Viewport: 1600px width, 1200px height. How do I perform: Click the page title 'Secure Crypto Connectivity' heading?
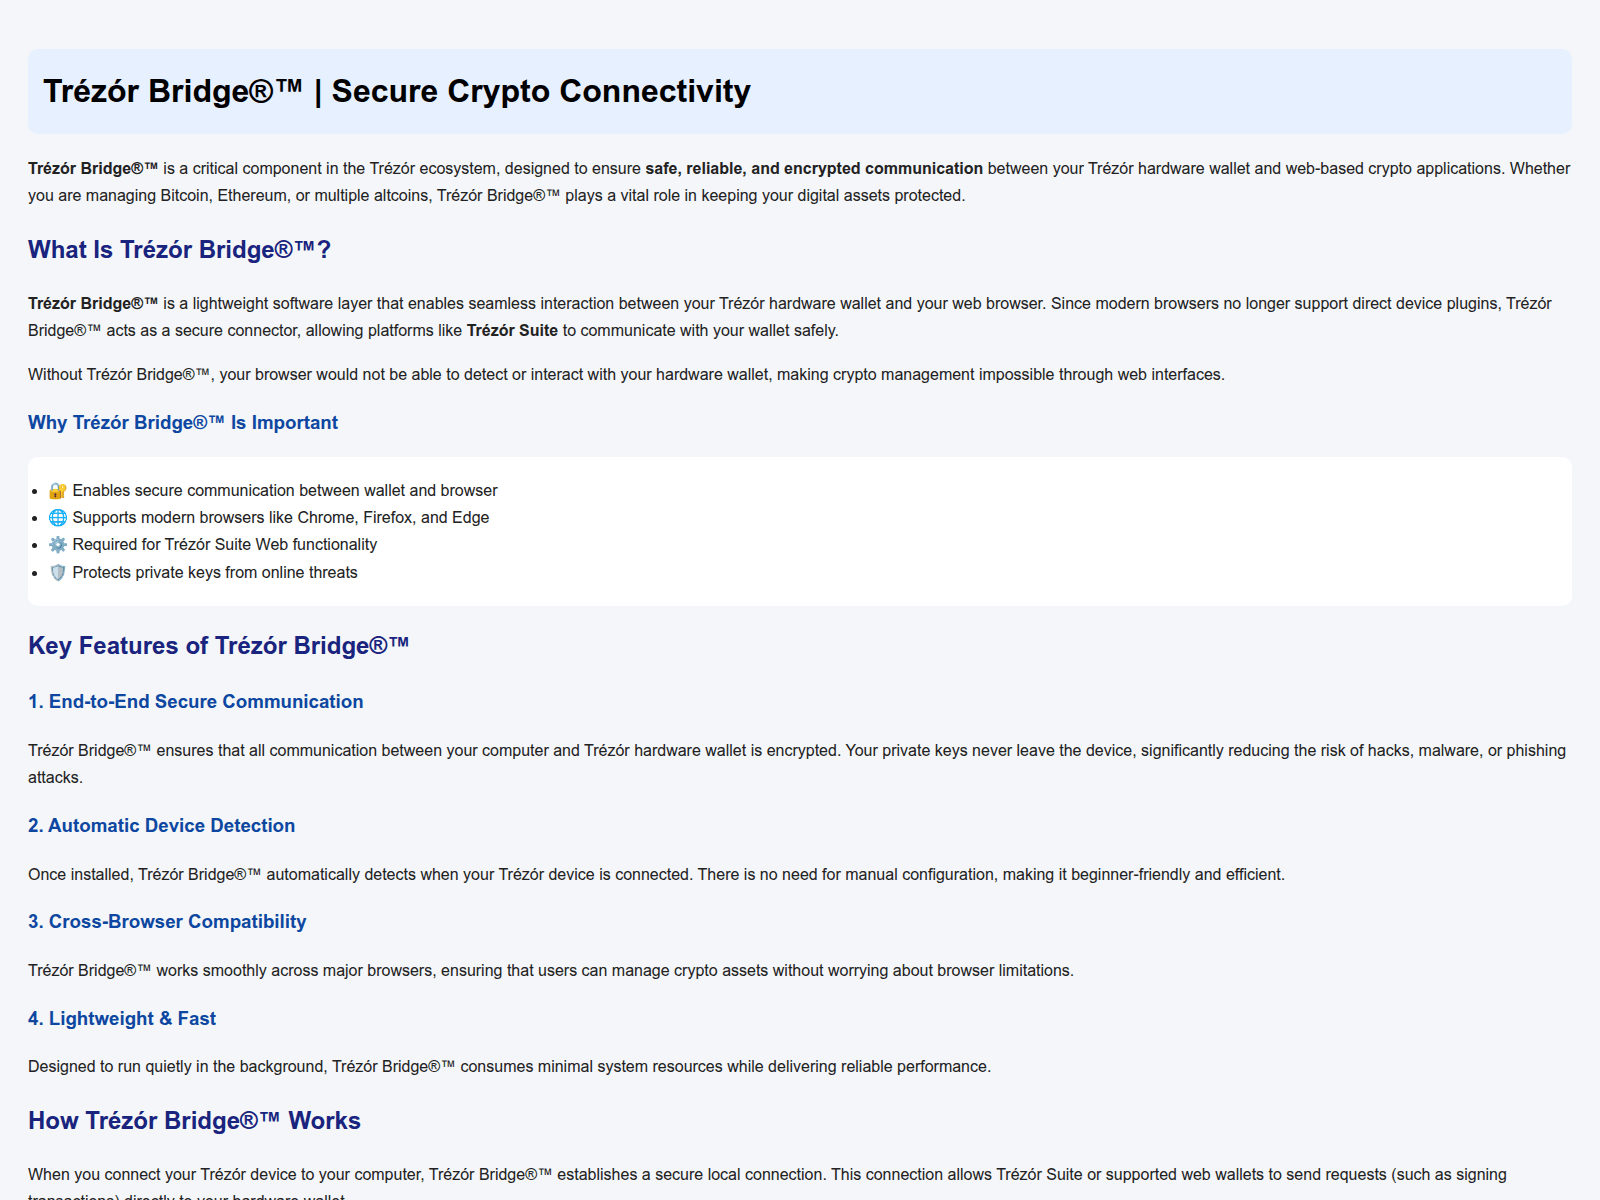(397, 91)
